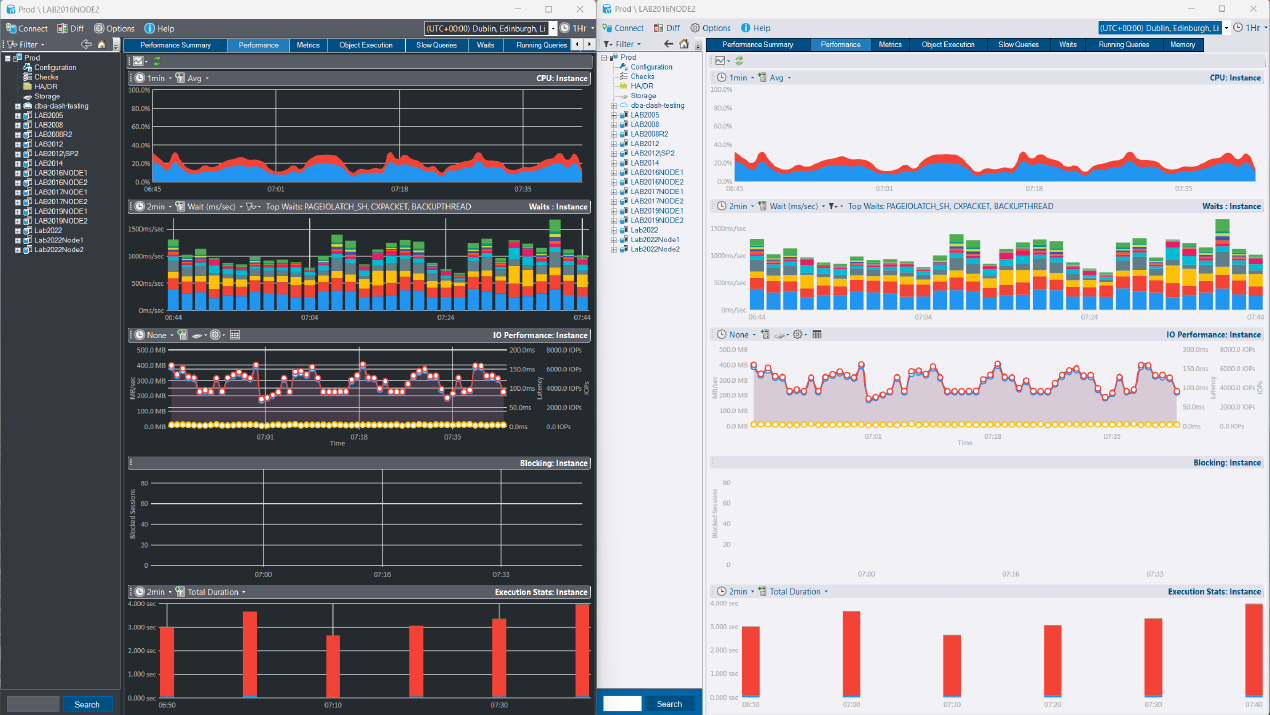
Task: Click the green refresh icon in light window
Action: tap(739, 61)
